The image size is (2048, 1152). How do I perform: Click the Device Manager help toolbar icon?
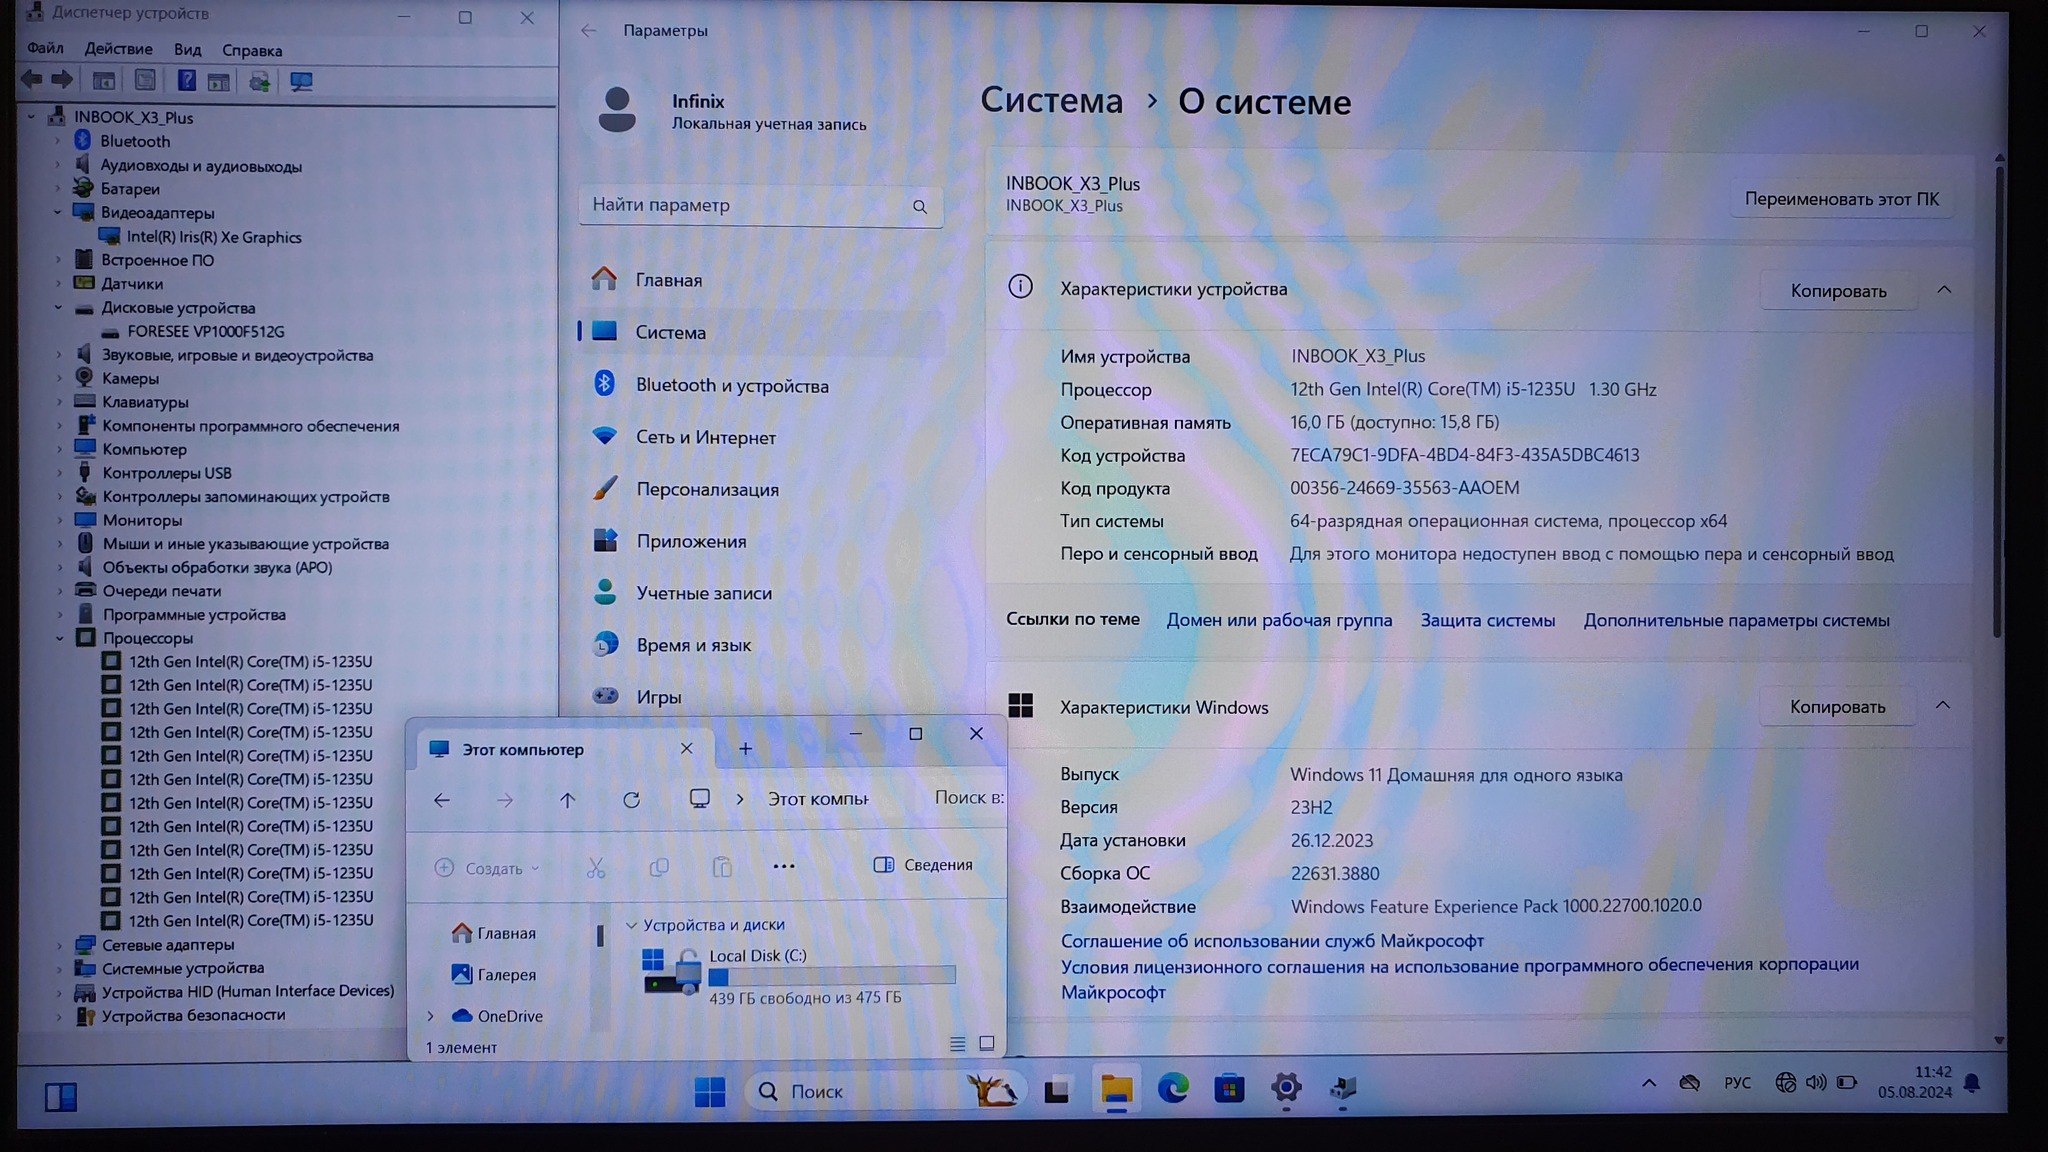click(x=186, y=81)
